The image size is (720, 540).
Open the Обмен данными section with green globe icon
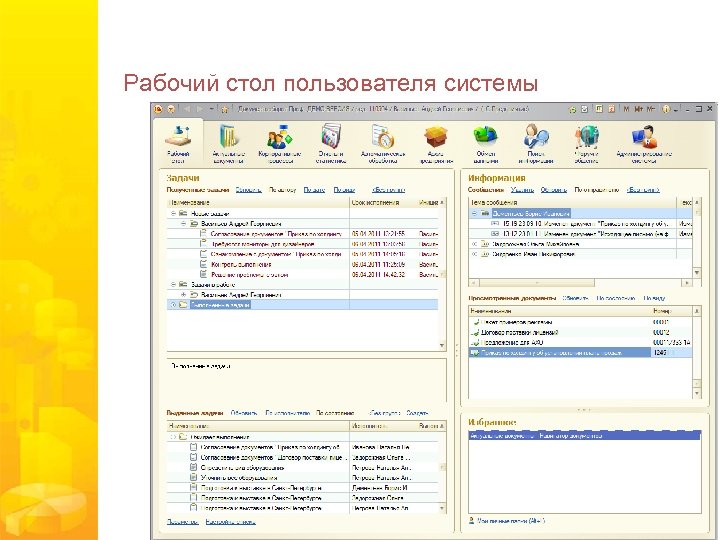coord(485,143)
